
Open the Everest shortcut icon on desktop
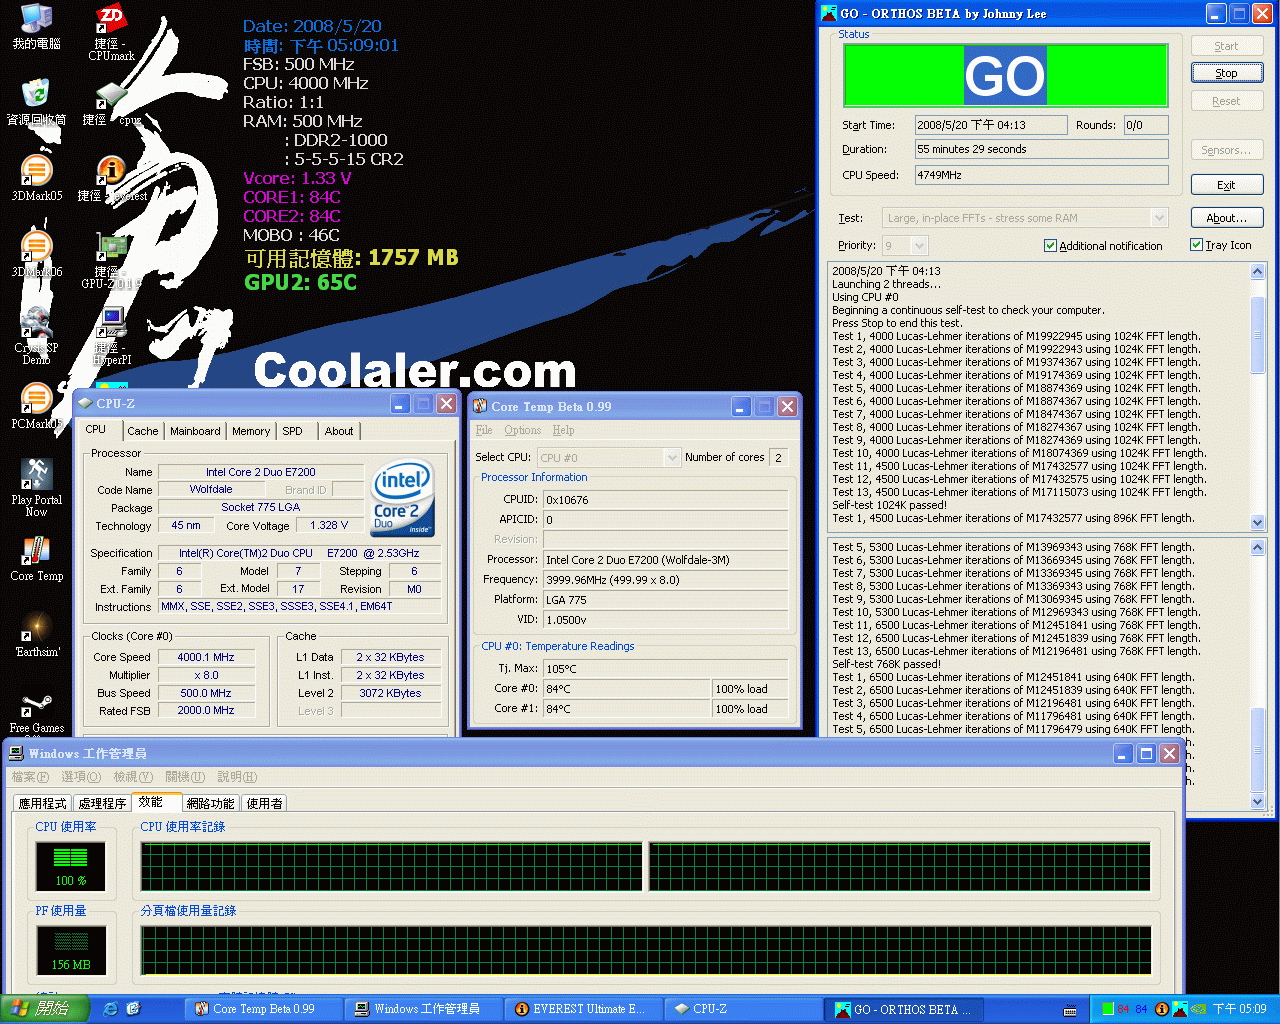(111, 179)
